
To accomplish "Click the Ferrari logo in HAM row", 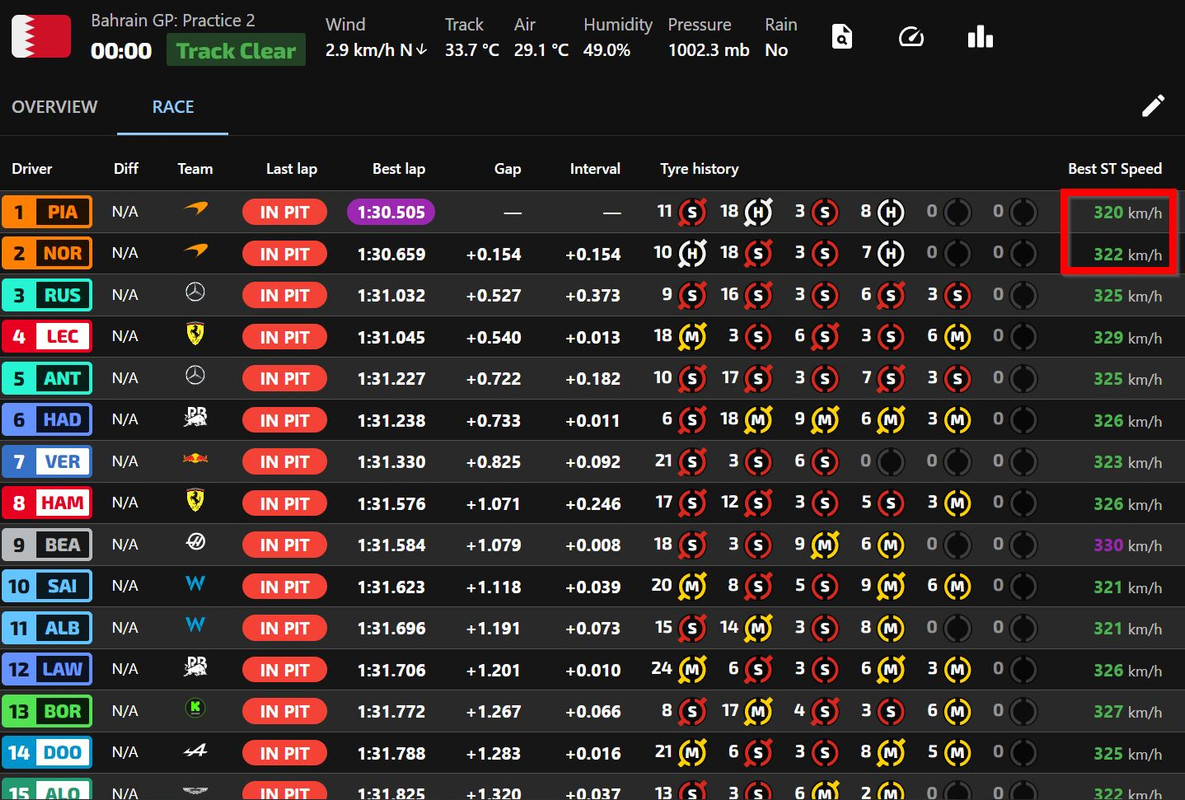I will coord(195,499).
